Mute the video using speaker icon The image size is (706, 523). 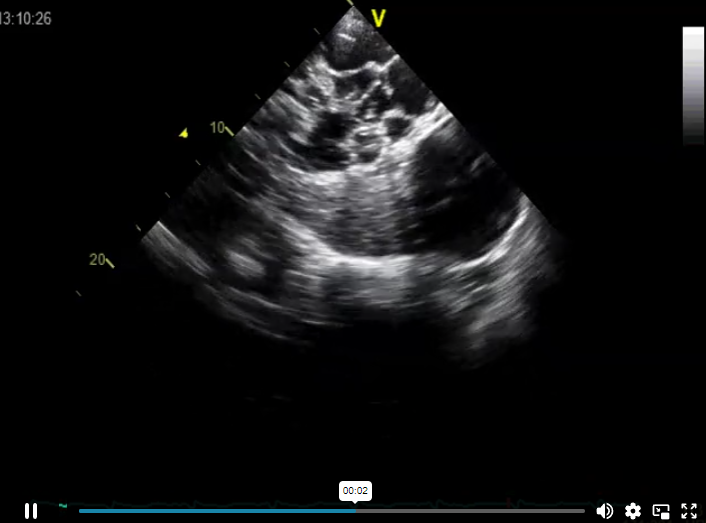(x=604, y=511)
